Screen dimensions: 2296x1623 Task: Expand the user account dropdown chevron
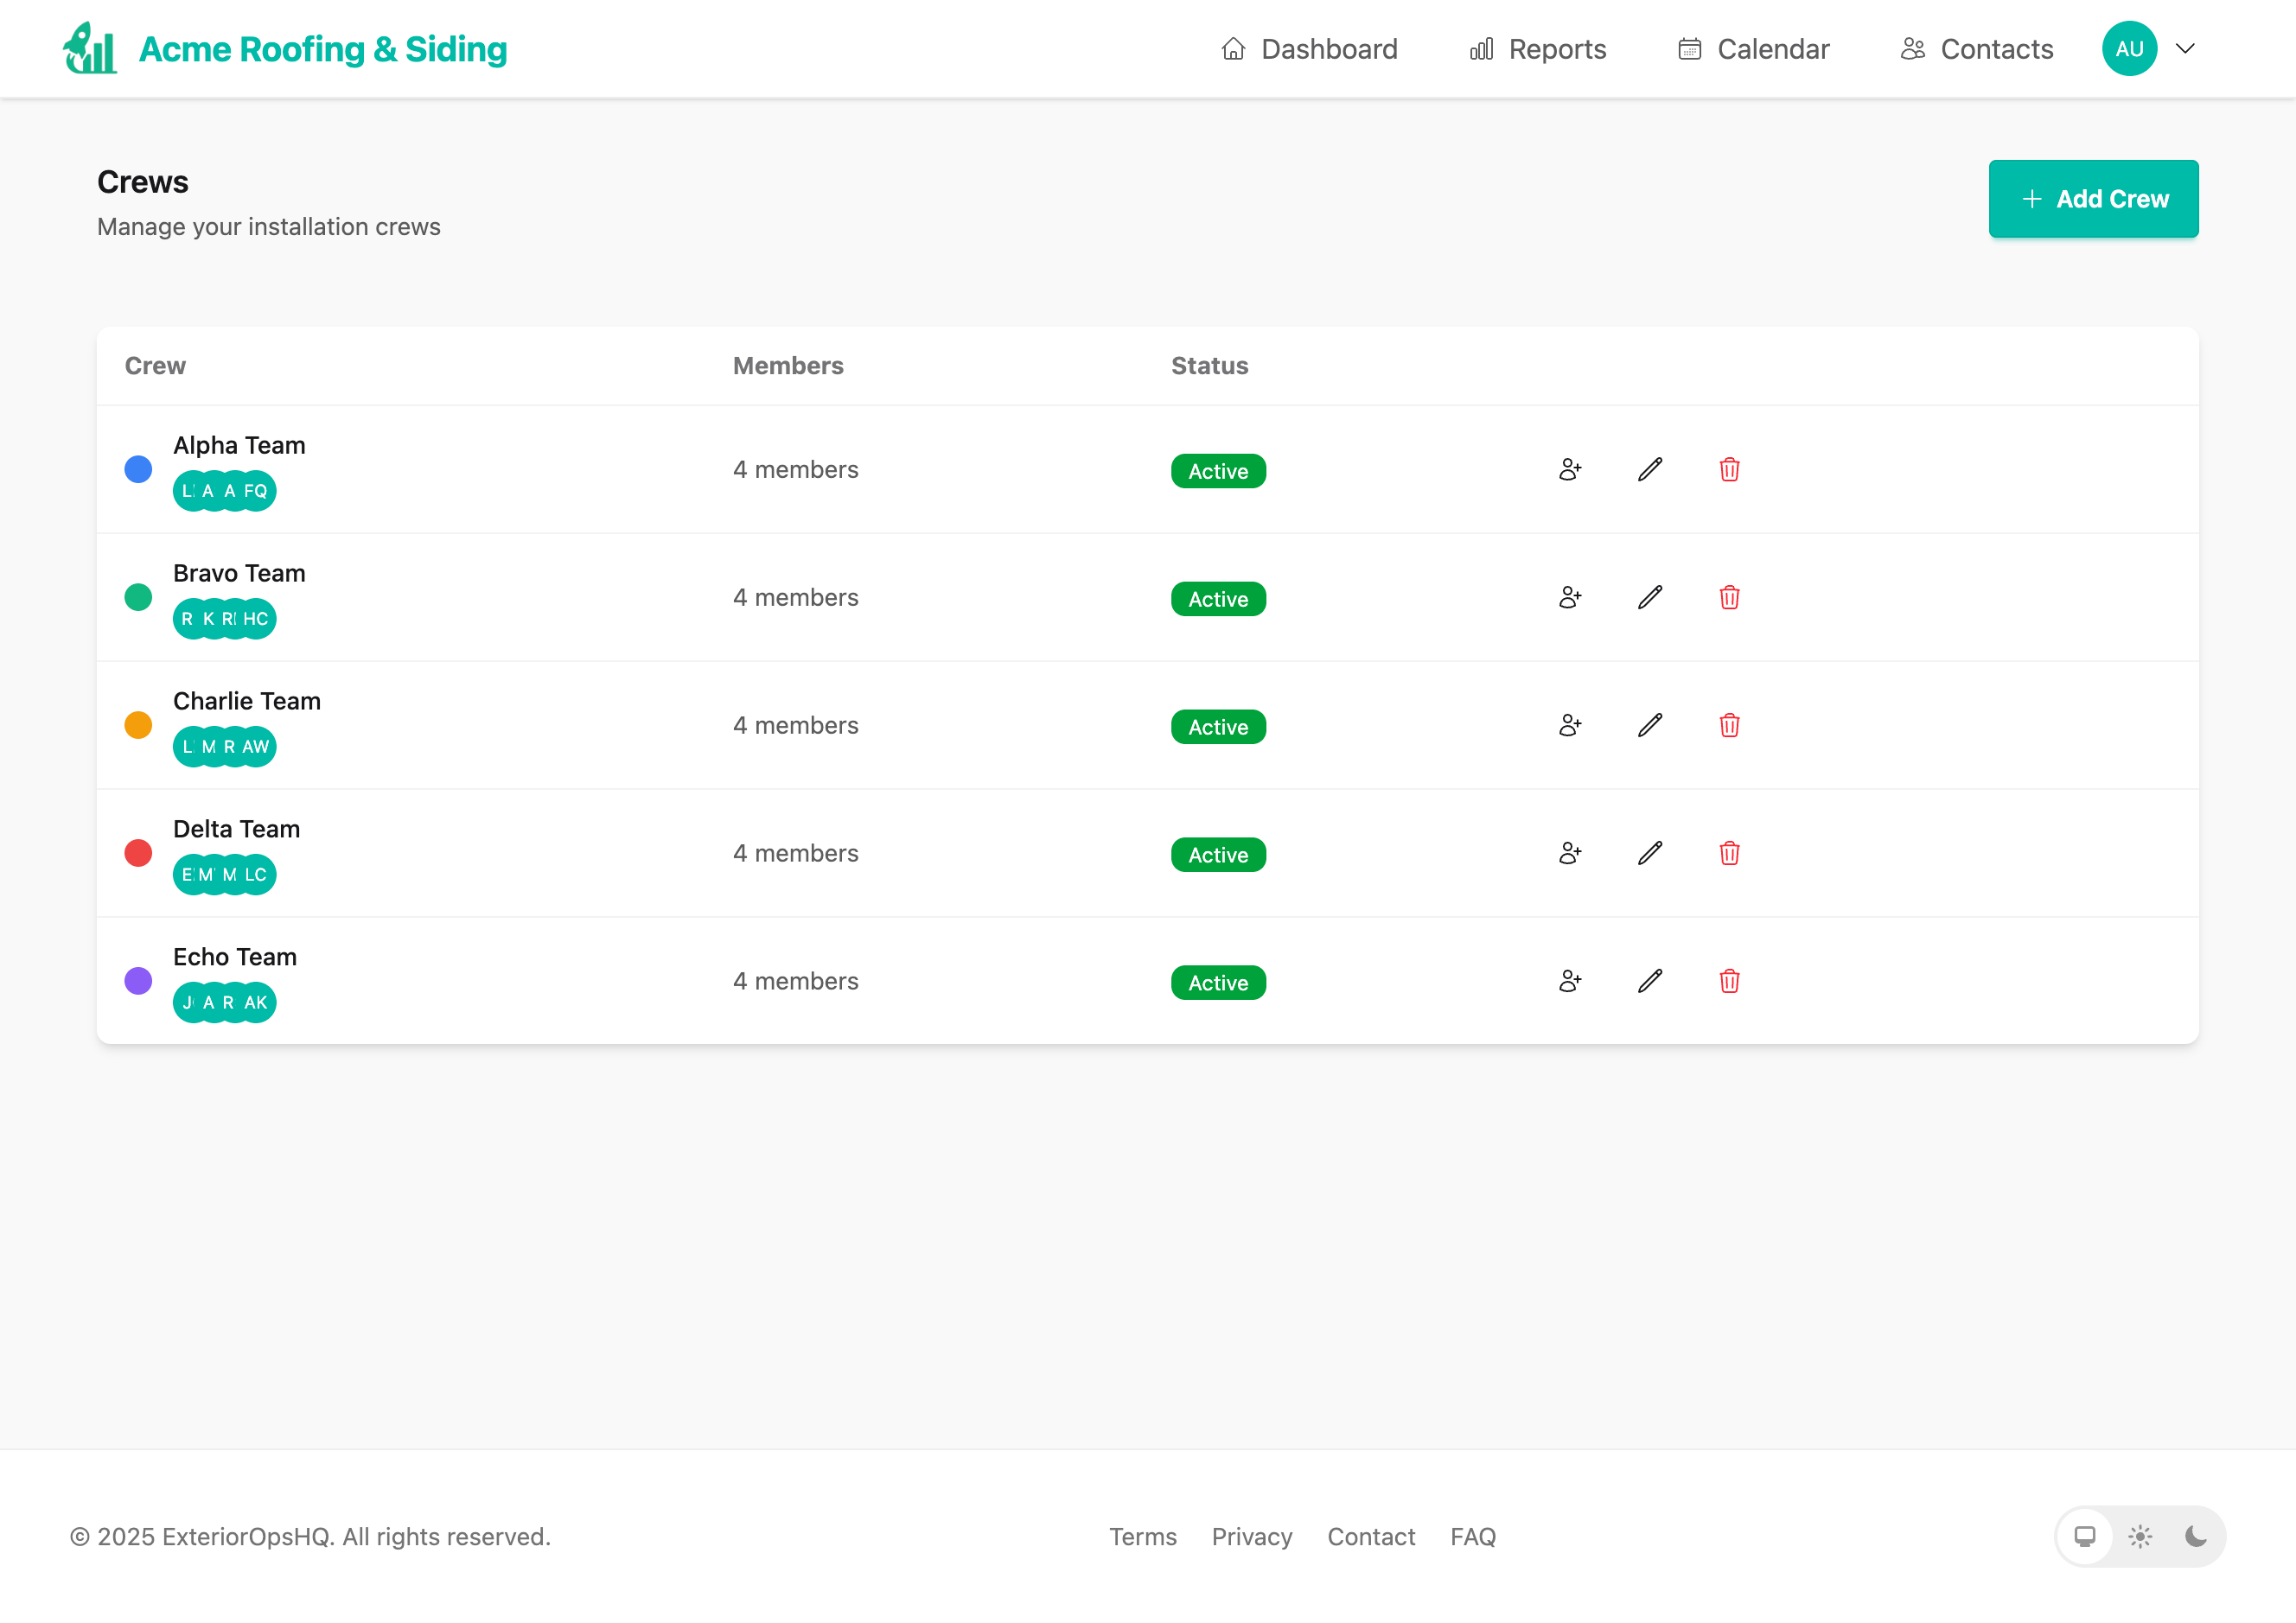2186,49
